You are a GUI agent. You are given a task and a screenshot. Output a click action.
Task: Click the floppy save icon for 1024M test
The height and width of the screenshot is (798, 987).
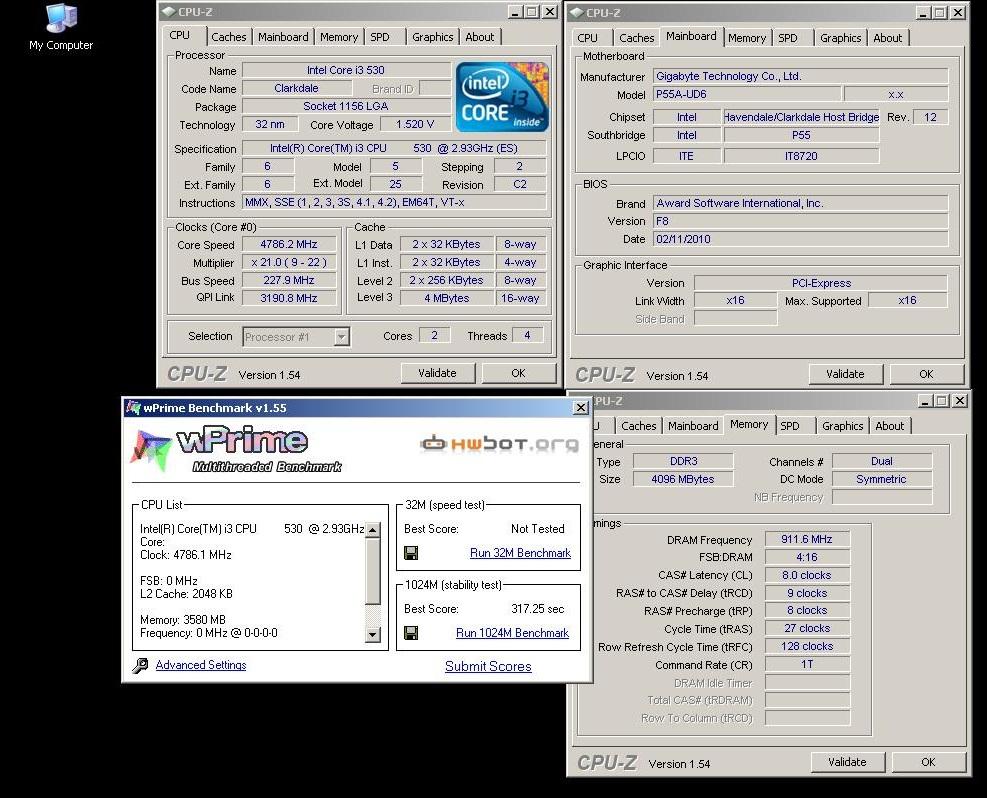tap(411, 633)
